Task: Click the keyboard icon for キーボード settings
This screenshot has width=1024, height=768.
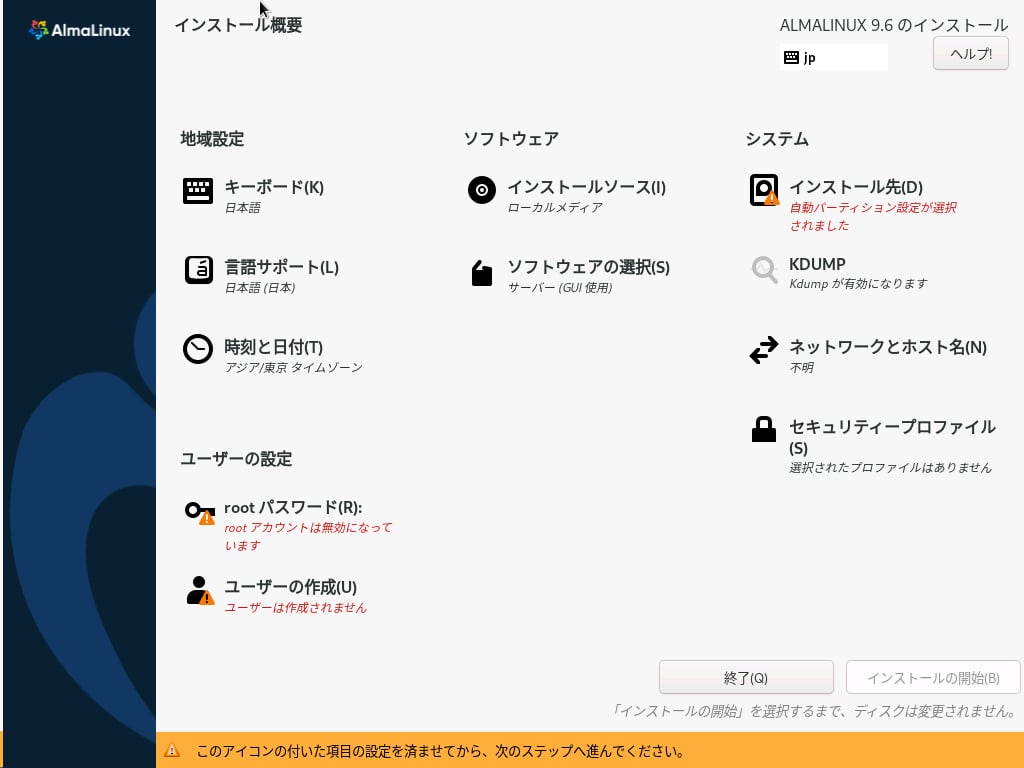Action: (198, 191)
